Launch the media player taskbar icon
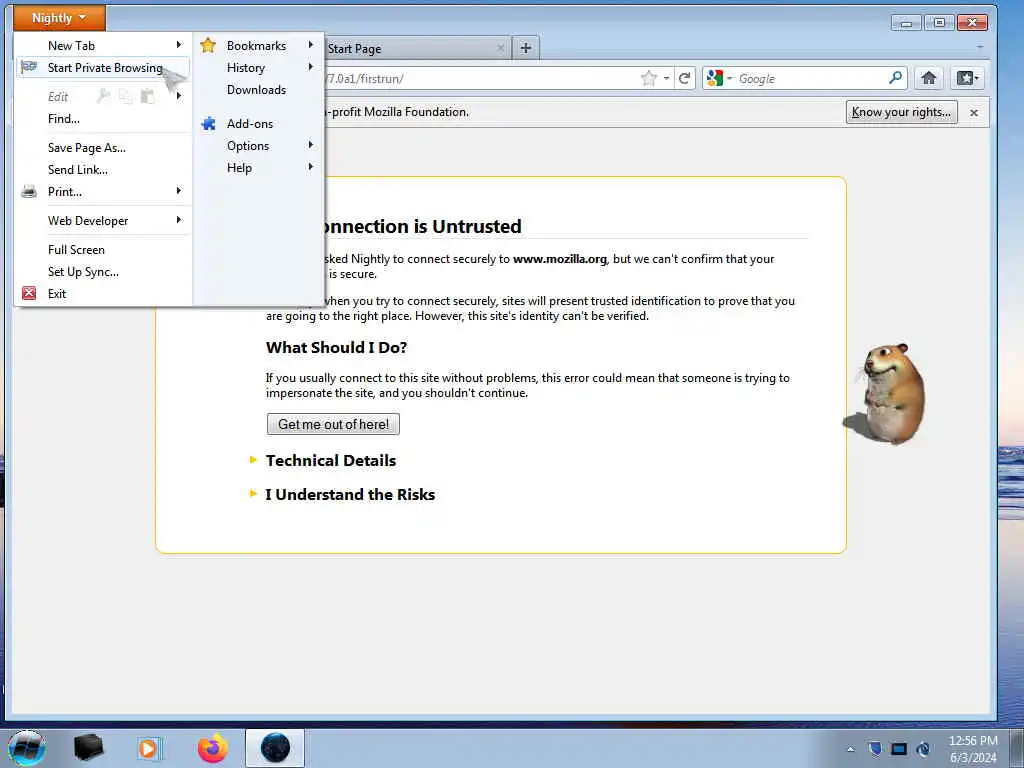 click(x=149, y=748)
